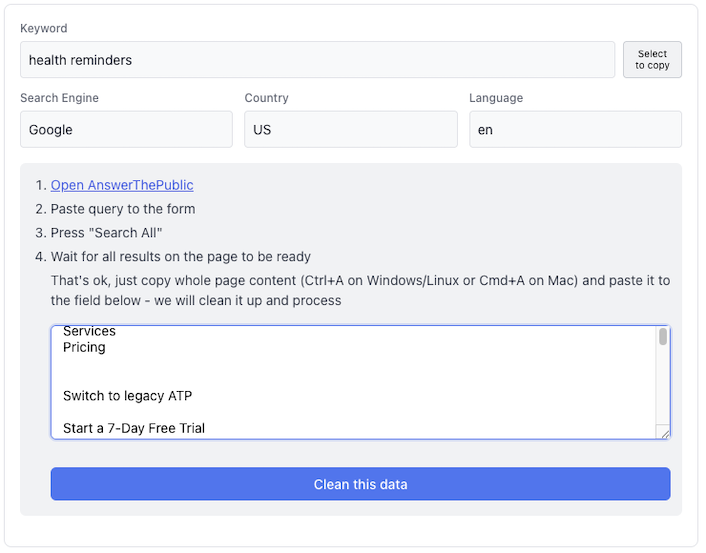Click the scrollbar thumb in the paste textarea

tap(663, 337)
